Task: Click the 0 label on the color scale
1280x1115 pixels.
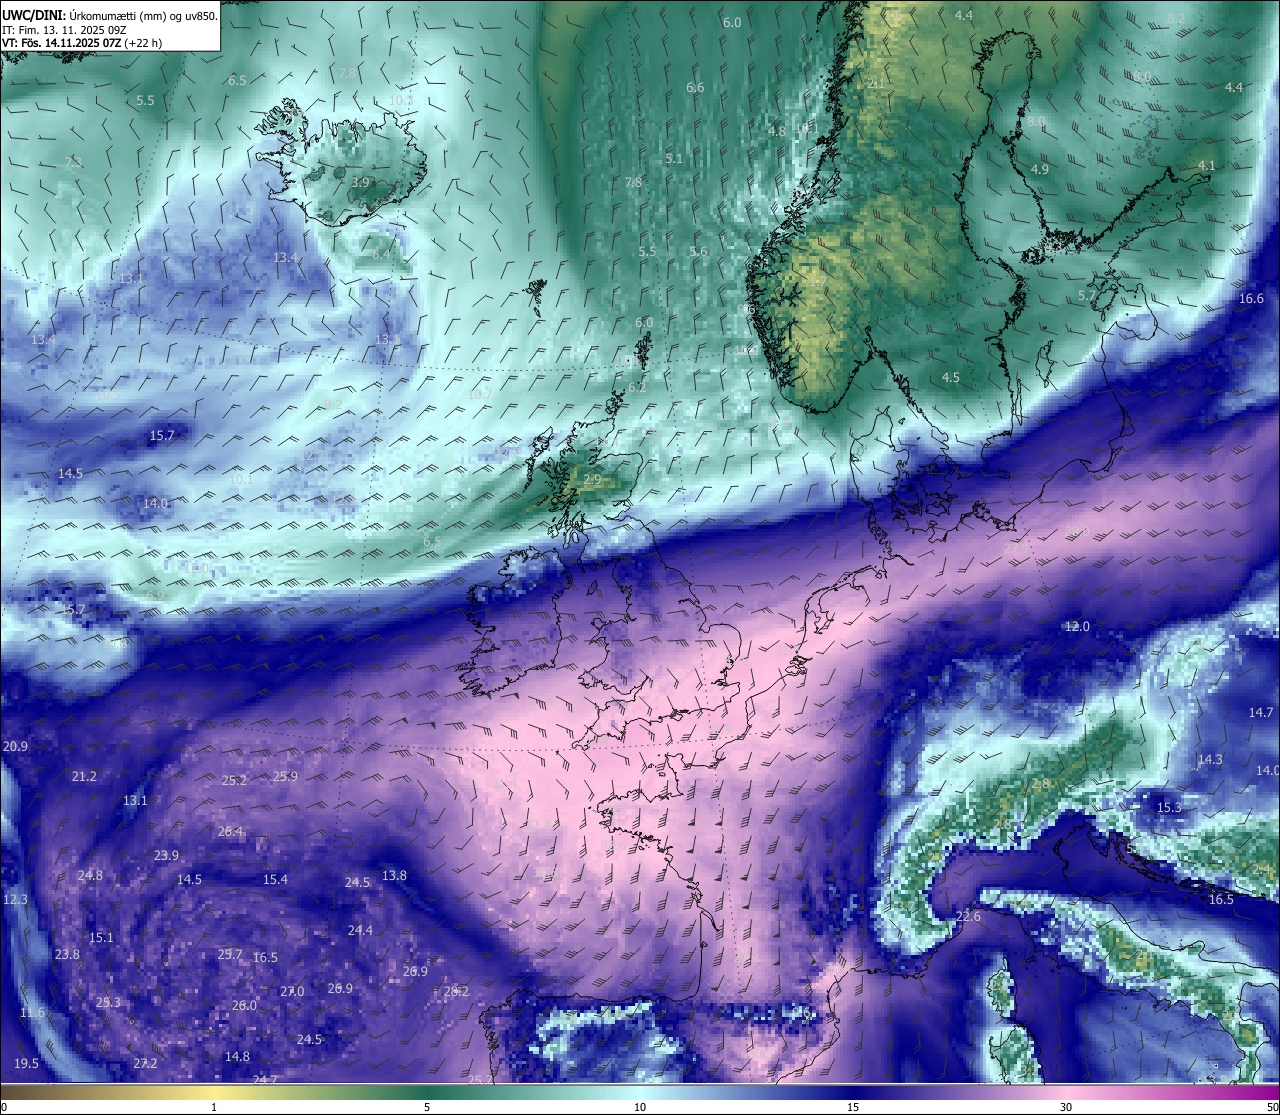Action: click(4, 1107)
